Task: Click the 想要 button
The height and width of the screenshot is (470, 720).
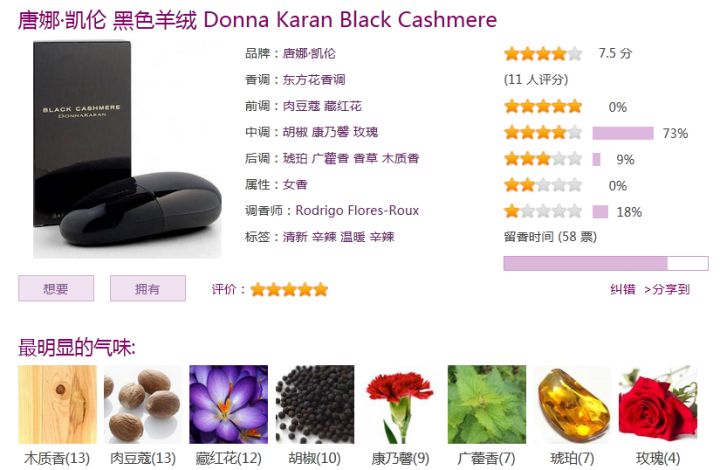Action: [56, 288]
